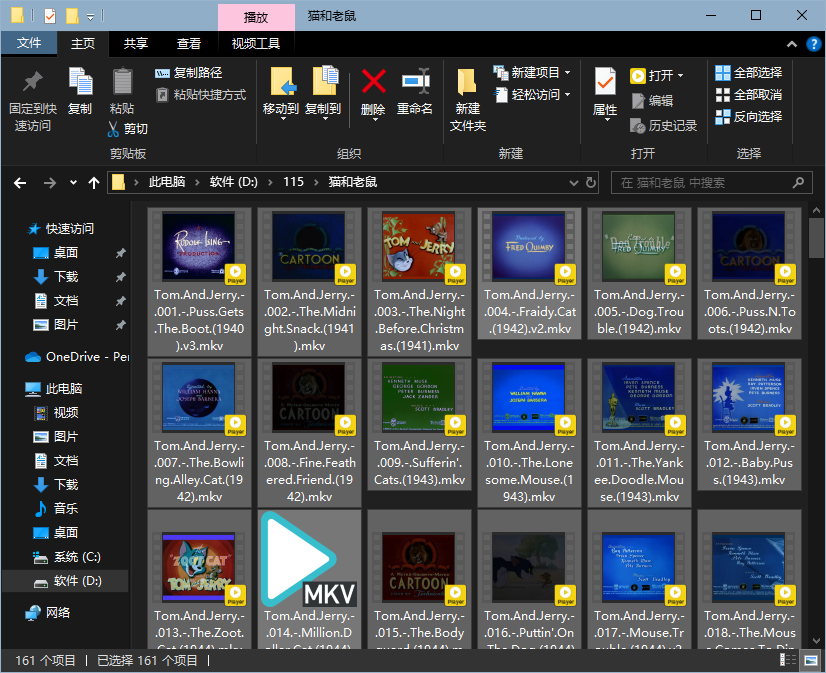The width and height of the screenshot is (826, 673).
Task: Select the 001 Puss Gets The Boot video
Action: point(199,282)
